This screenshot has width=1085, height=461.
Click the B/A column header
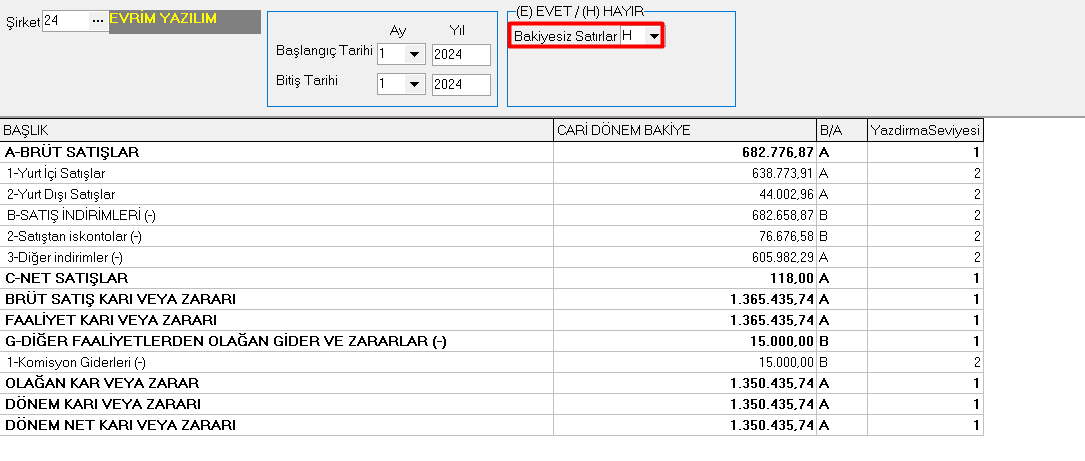(x=841, y=130)
